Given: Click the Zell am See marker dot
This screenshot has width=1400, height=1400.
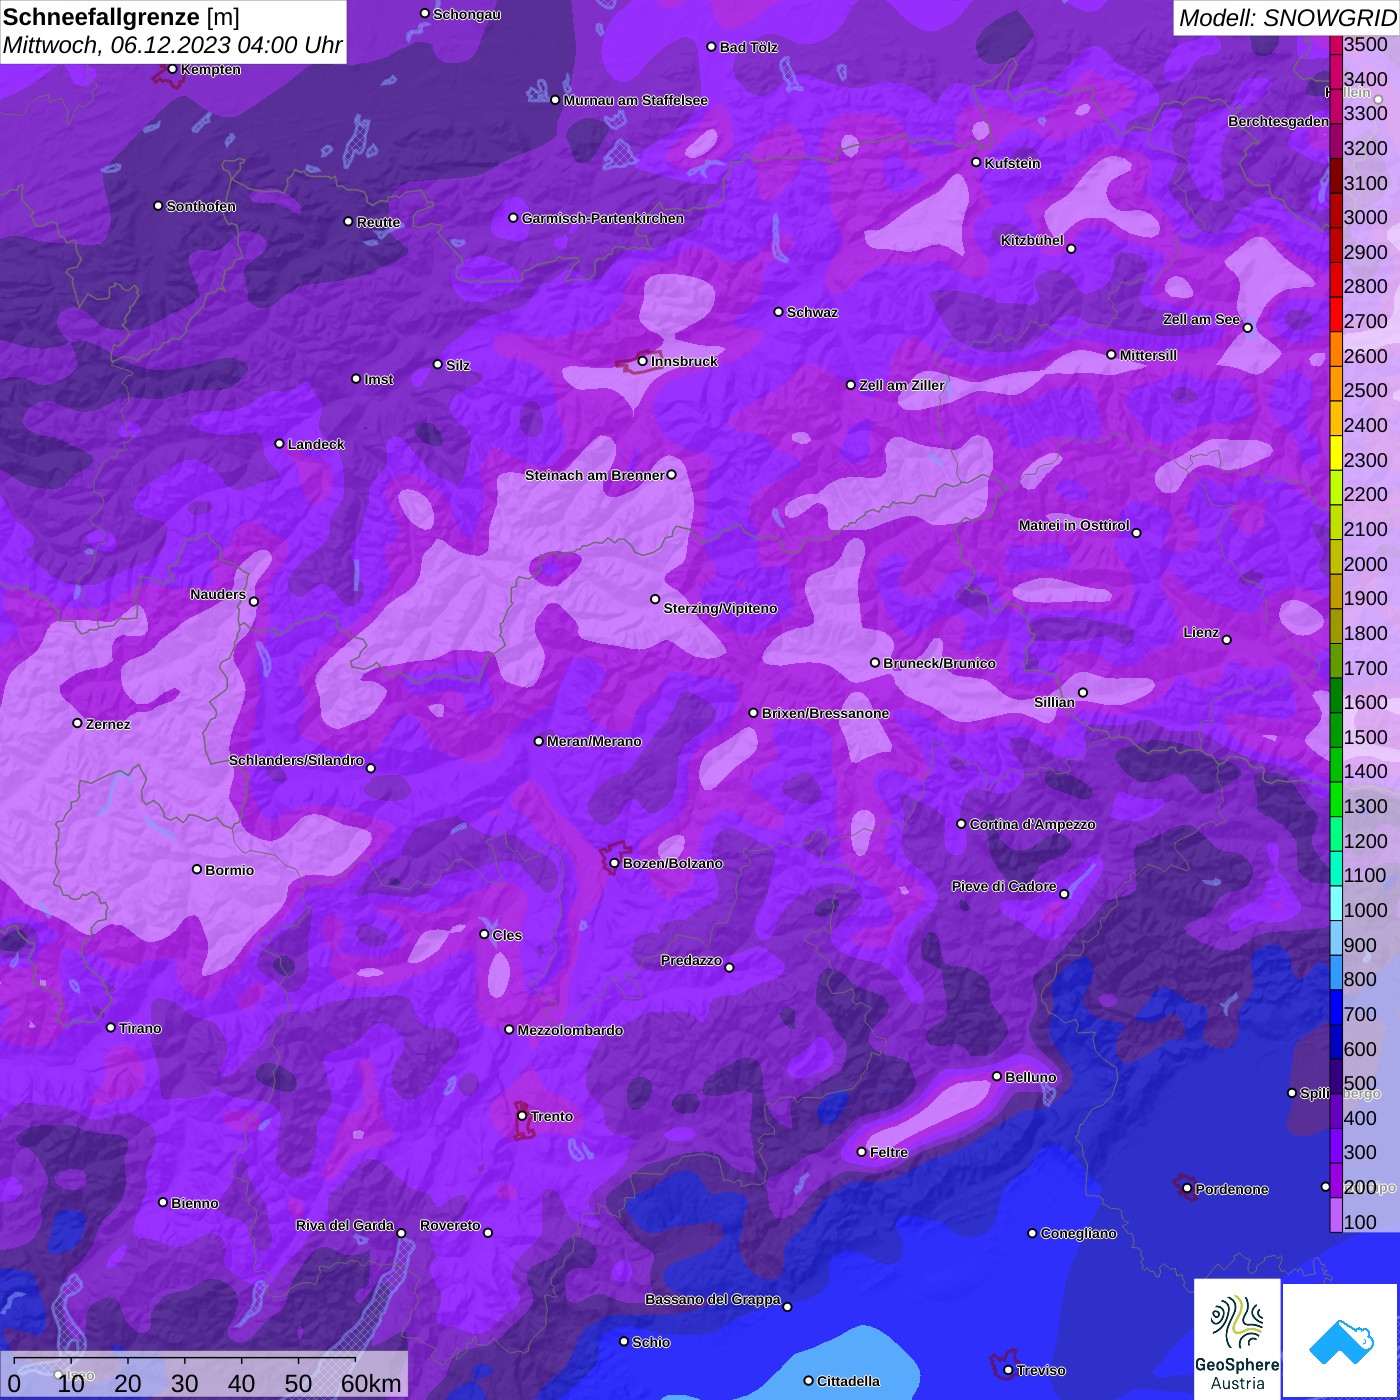Looking at the screenshot, I should 1247,328.
